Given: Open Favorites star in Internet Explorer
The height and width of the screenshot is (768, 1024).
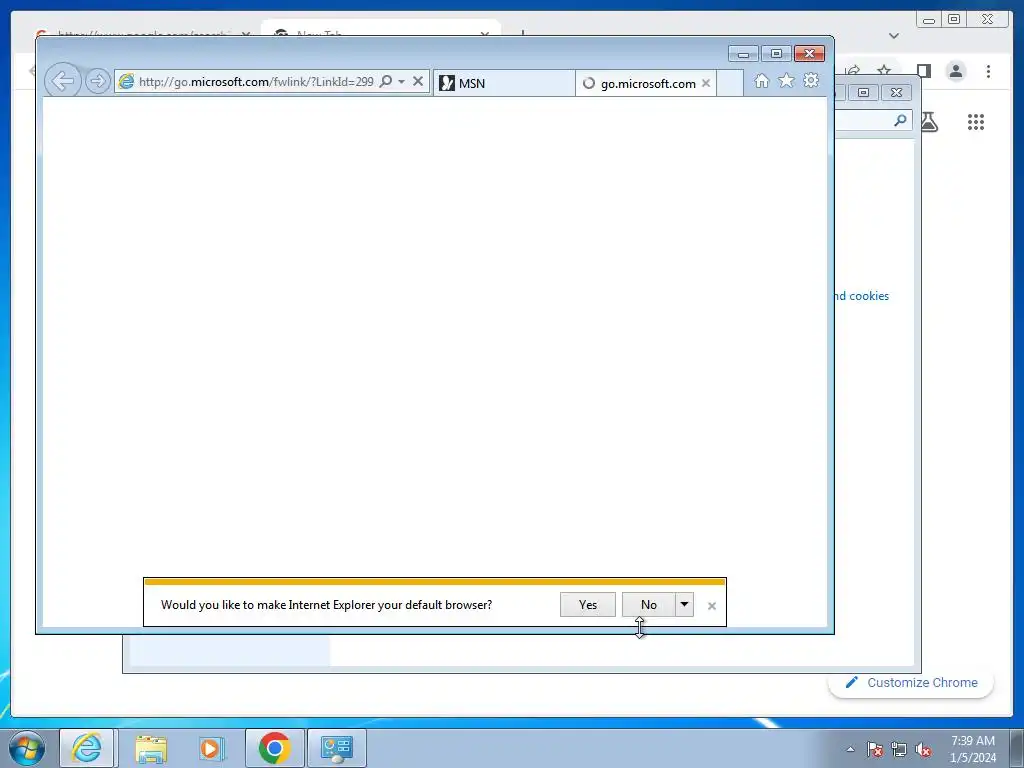Looking at the screenshot, I should click(786, 81).
